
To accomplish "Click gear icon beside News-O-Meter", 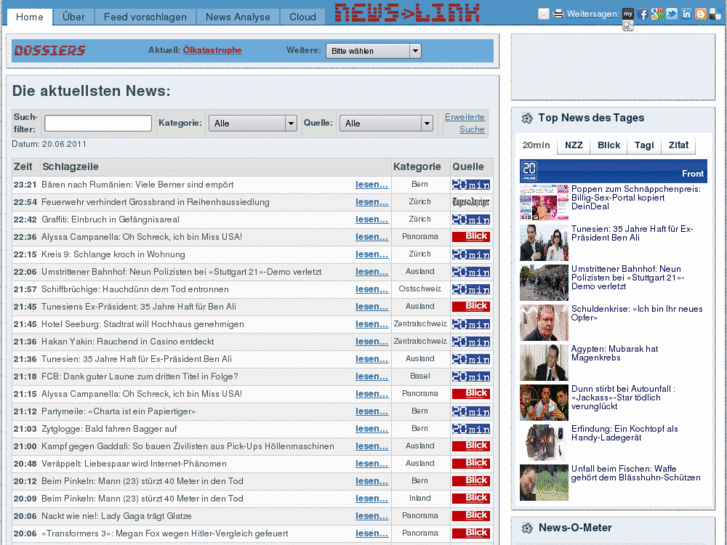I will 527,528.
